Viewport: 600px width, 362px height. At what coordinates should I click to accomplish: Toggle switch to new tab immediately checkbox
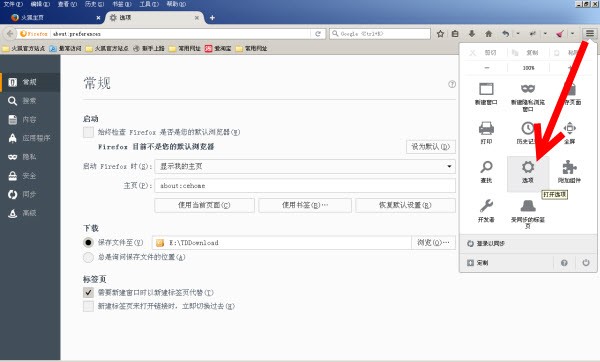(88, 306)
